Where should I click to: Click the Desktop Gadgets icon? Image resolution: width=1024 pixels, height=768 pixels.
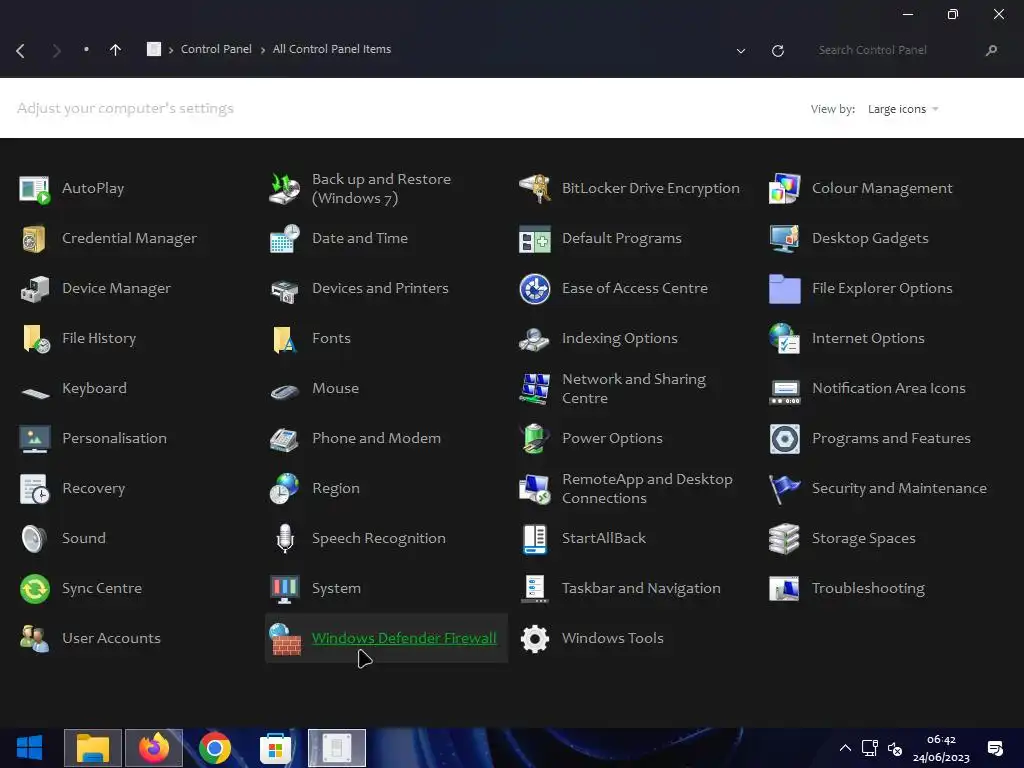[x=784, y=239]
